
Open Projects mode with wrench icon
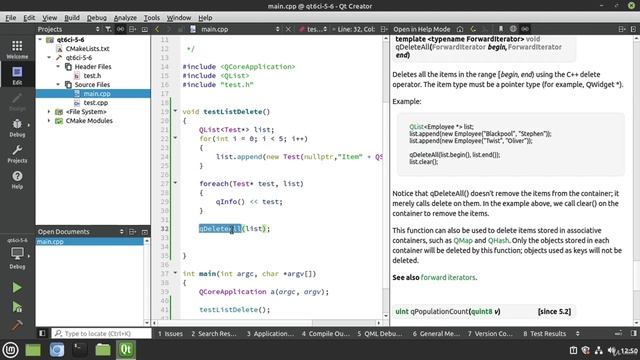point(17,153)
